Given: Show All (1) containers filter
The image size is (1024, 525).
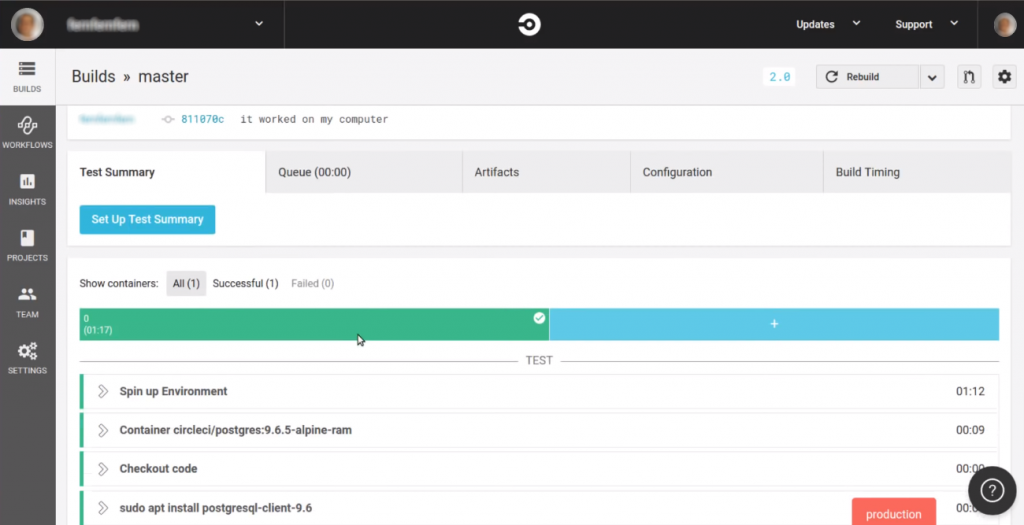Looking at the screenshot, I should (186, 284).
